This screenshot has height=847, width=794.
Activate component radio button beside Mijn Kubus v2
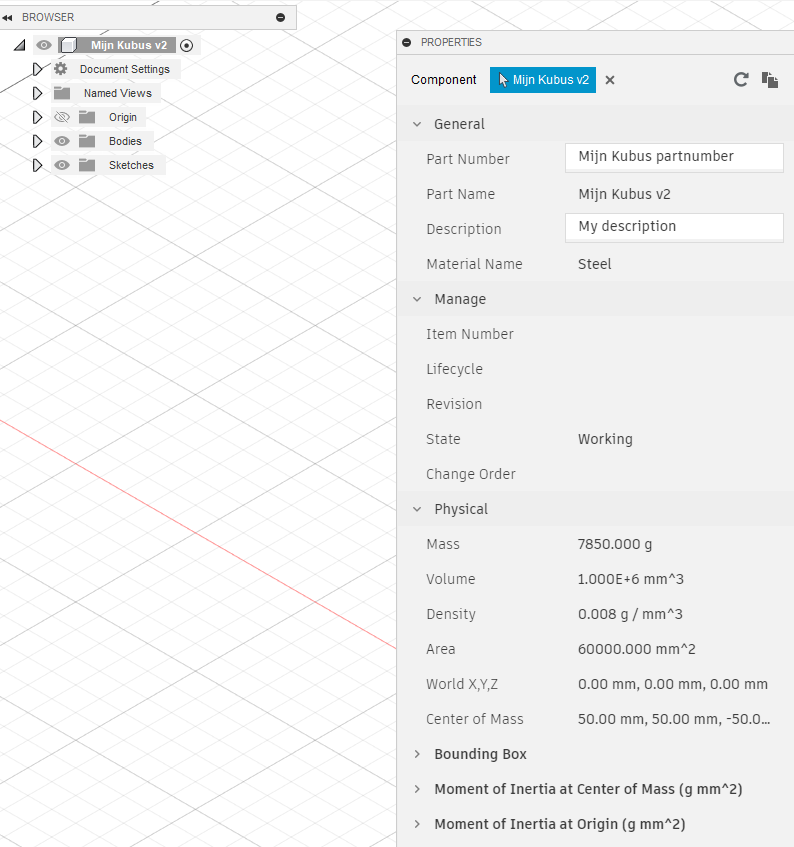coord(186,46)
